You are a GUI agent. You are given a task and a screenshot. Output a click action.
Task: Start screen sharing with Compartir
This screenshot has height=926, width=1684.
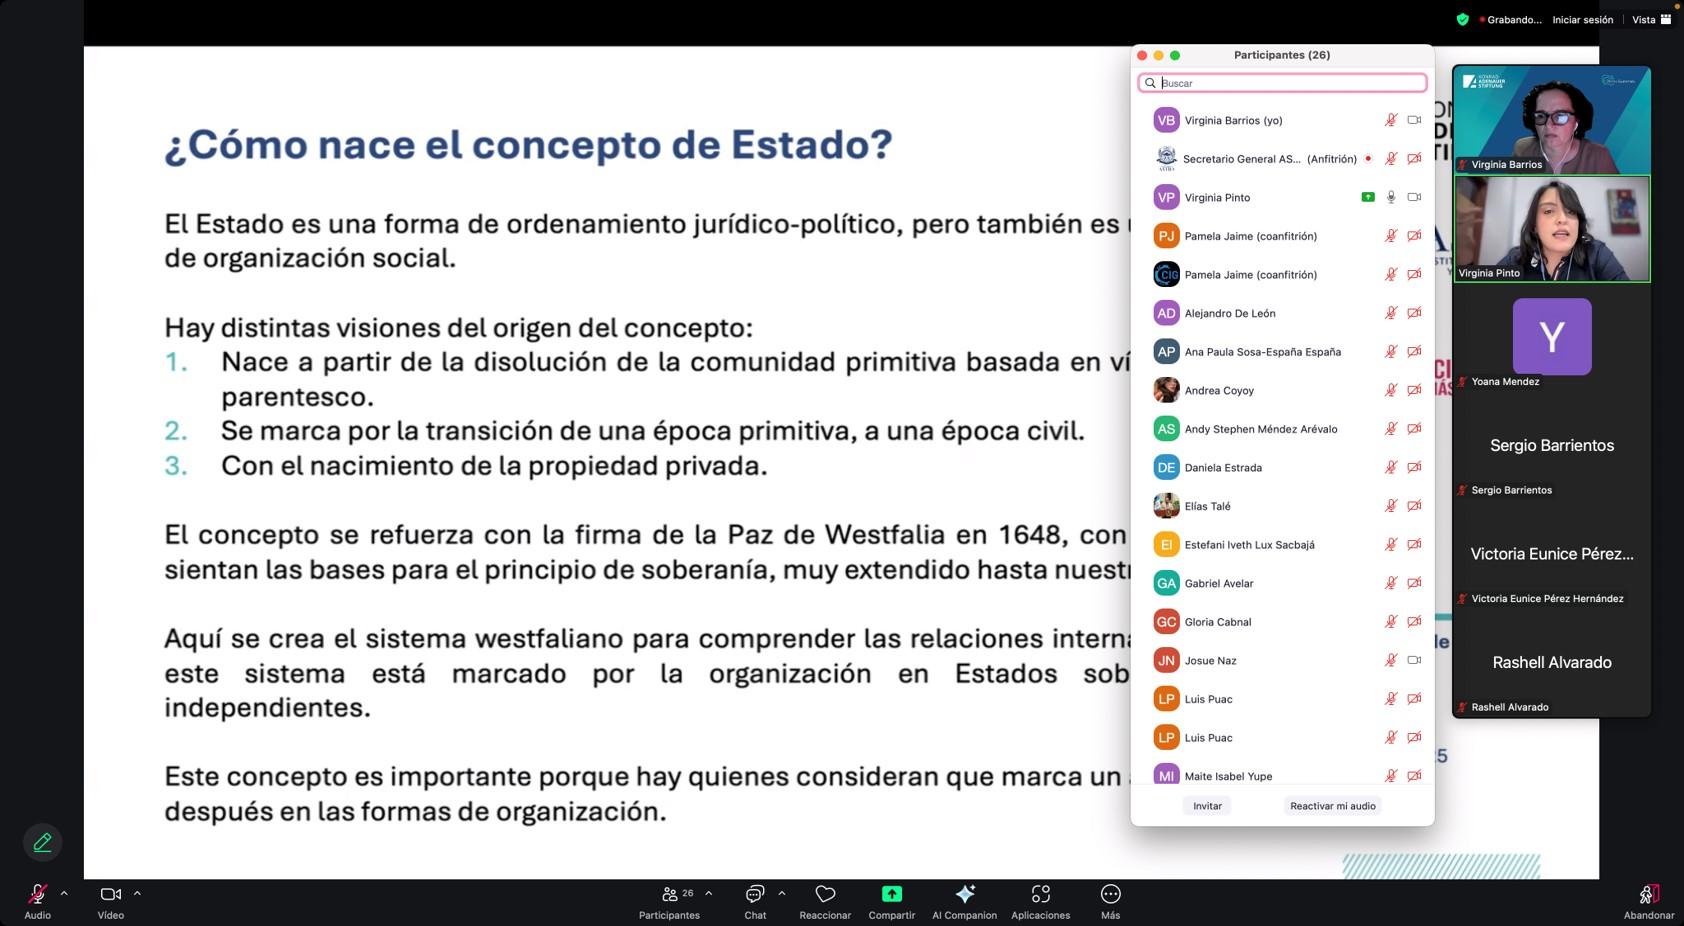tap(891, 894)
